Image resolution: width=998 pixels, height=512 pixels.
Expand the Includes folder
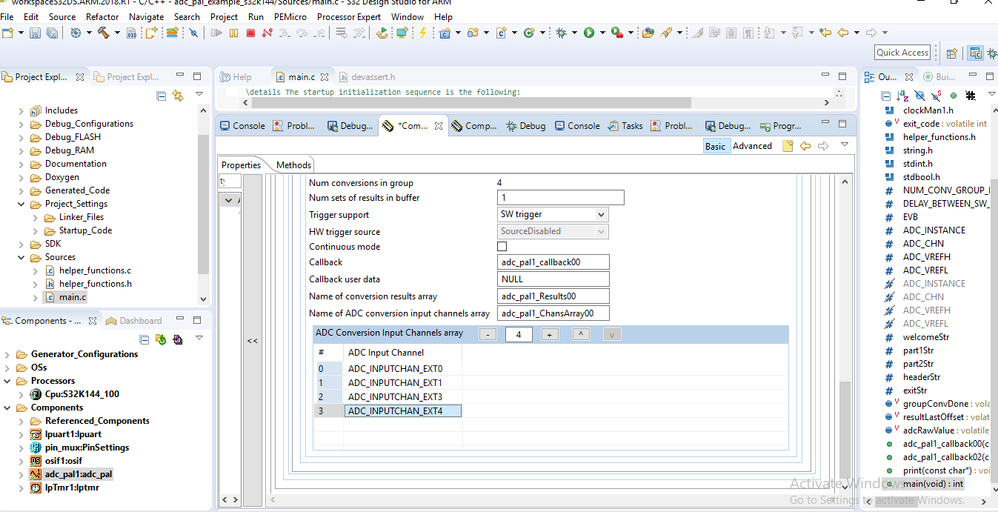pyautogui.click(x=21, y=111)
